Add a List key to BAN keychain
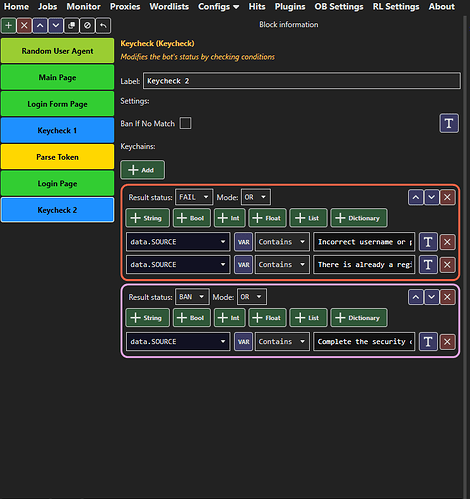This screenshot has width=470, height=499. 308,318
